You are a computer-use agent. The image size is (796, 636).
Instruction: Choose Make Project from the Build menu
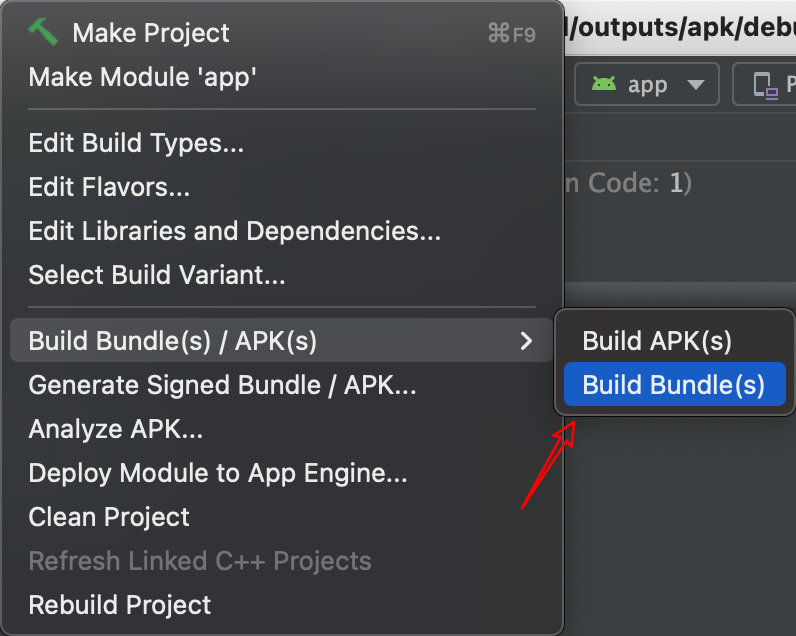[150, 33]
